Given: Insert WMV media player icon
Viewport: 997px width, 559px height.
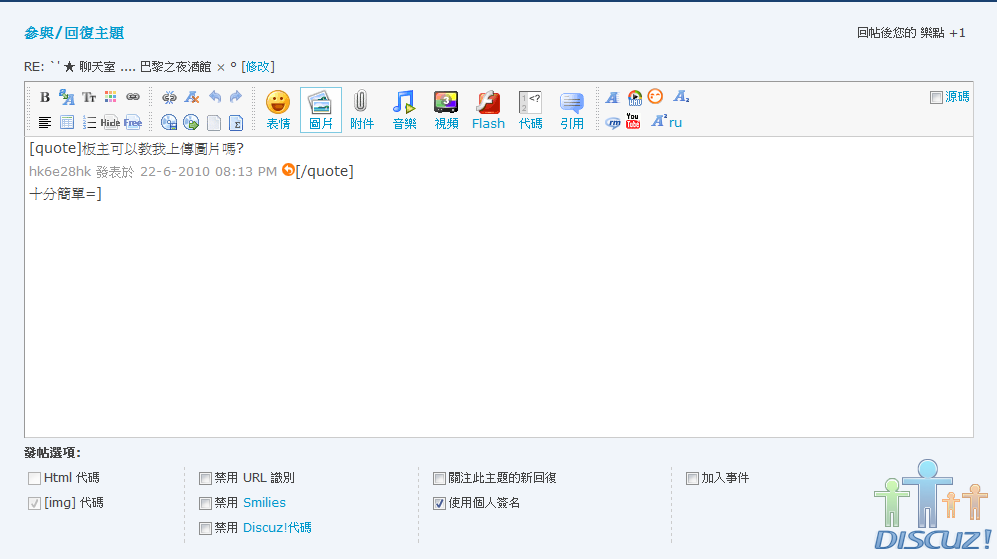Looking at the screenshot, I should pyautogui.click(x=635, y=97).
